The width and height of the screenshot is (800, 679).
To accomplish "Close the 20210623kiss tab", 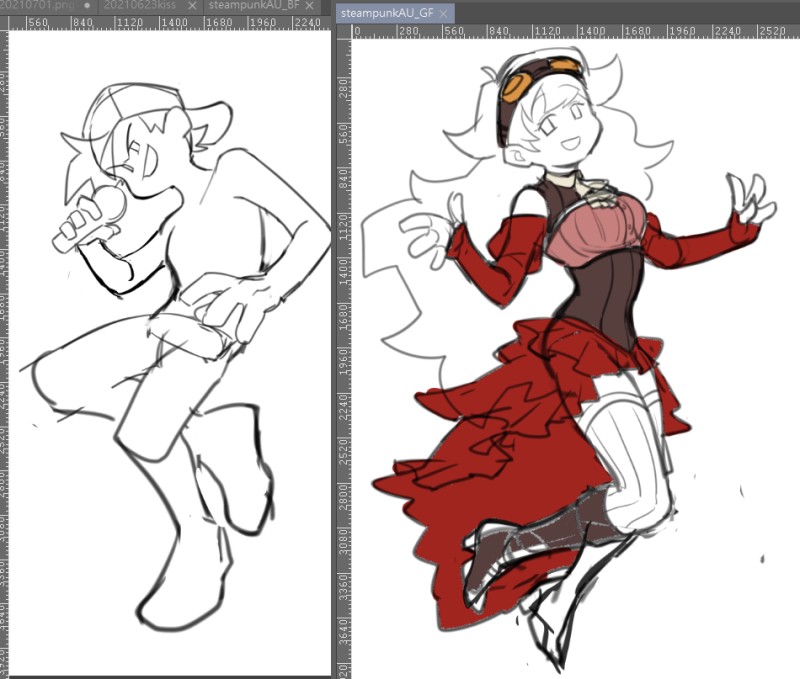I will click(x=192, y=6).
